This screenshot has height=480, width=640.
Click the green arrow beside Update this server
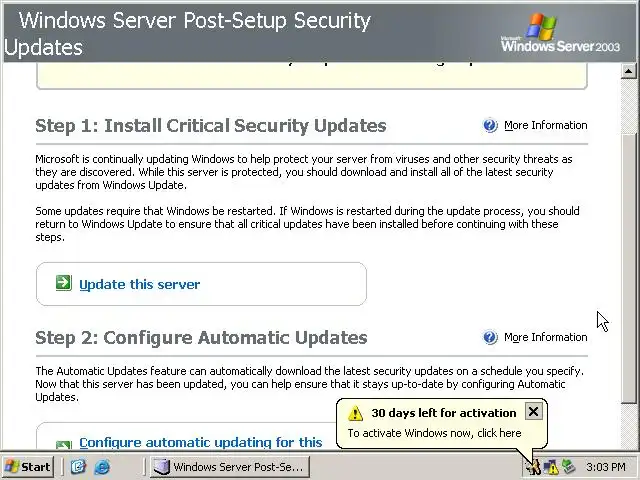click(x=63, y=284)
